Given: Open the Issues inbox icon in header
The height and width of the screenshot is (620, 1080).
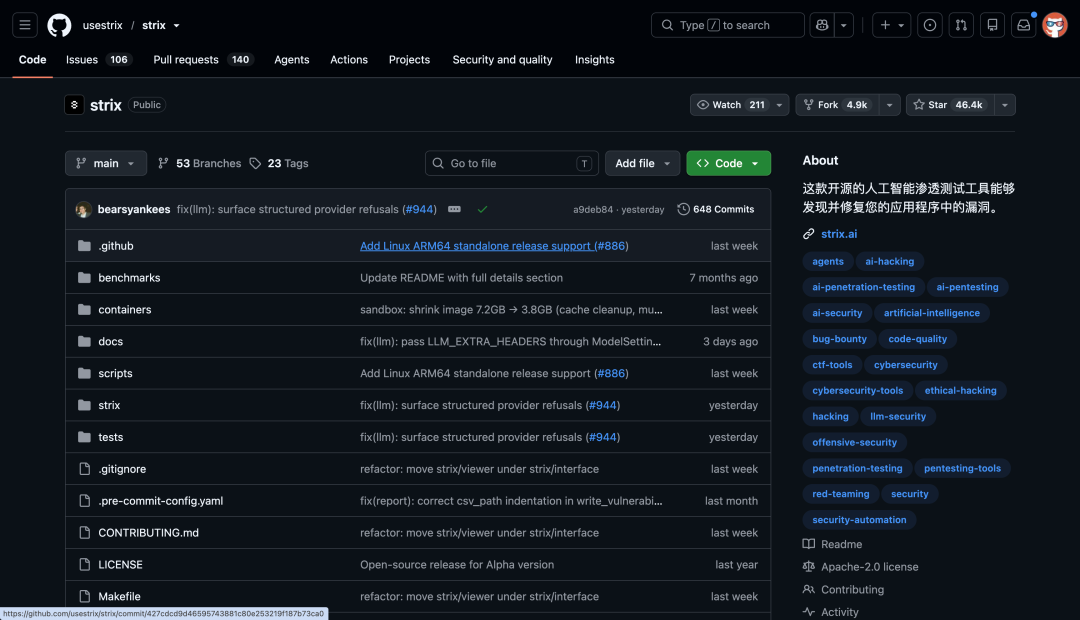Looking at the screenshot, I should (930, 25).
